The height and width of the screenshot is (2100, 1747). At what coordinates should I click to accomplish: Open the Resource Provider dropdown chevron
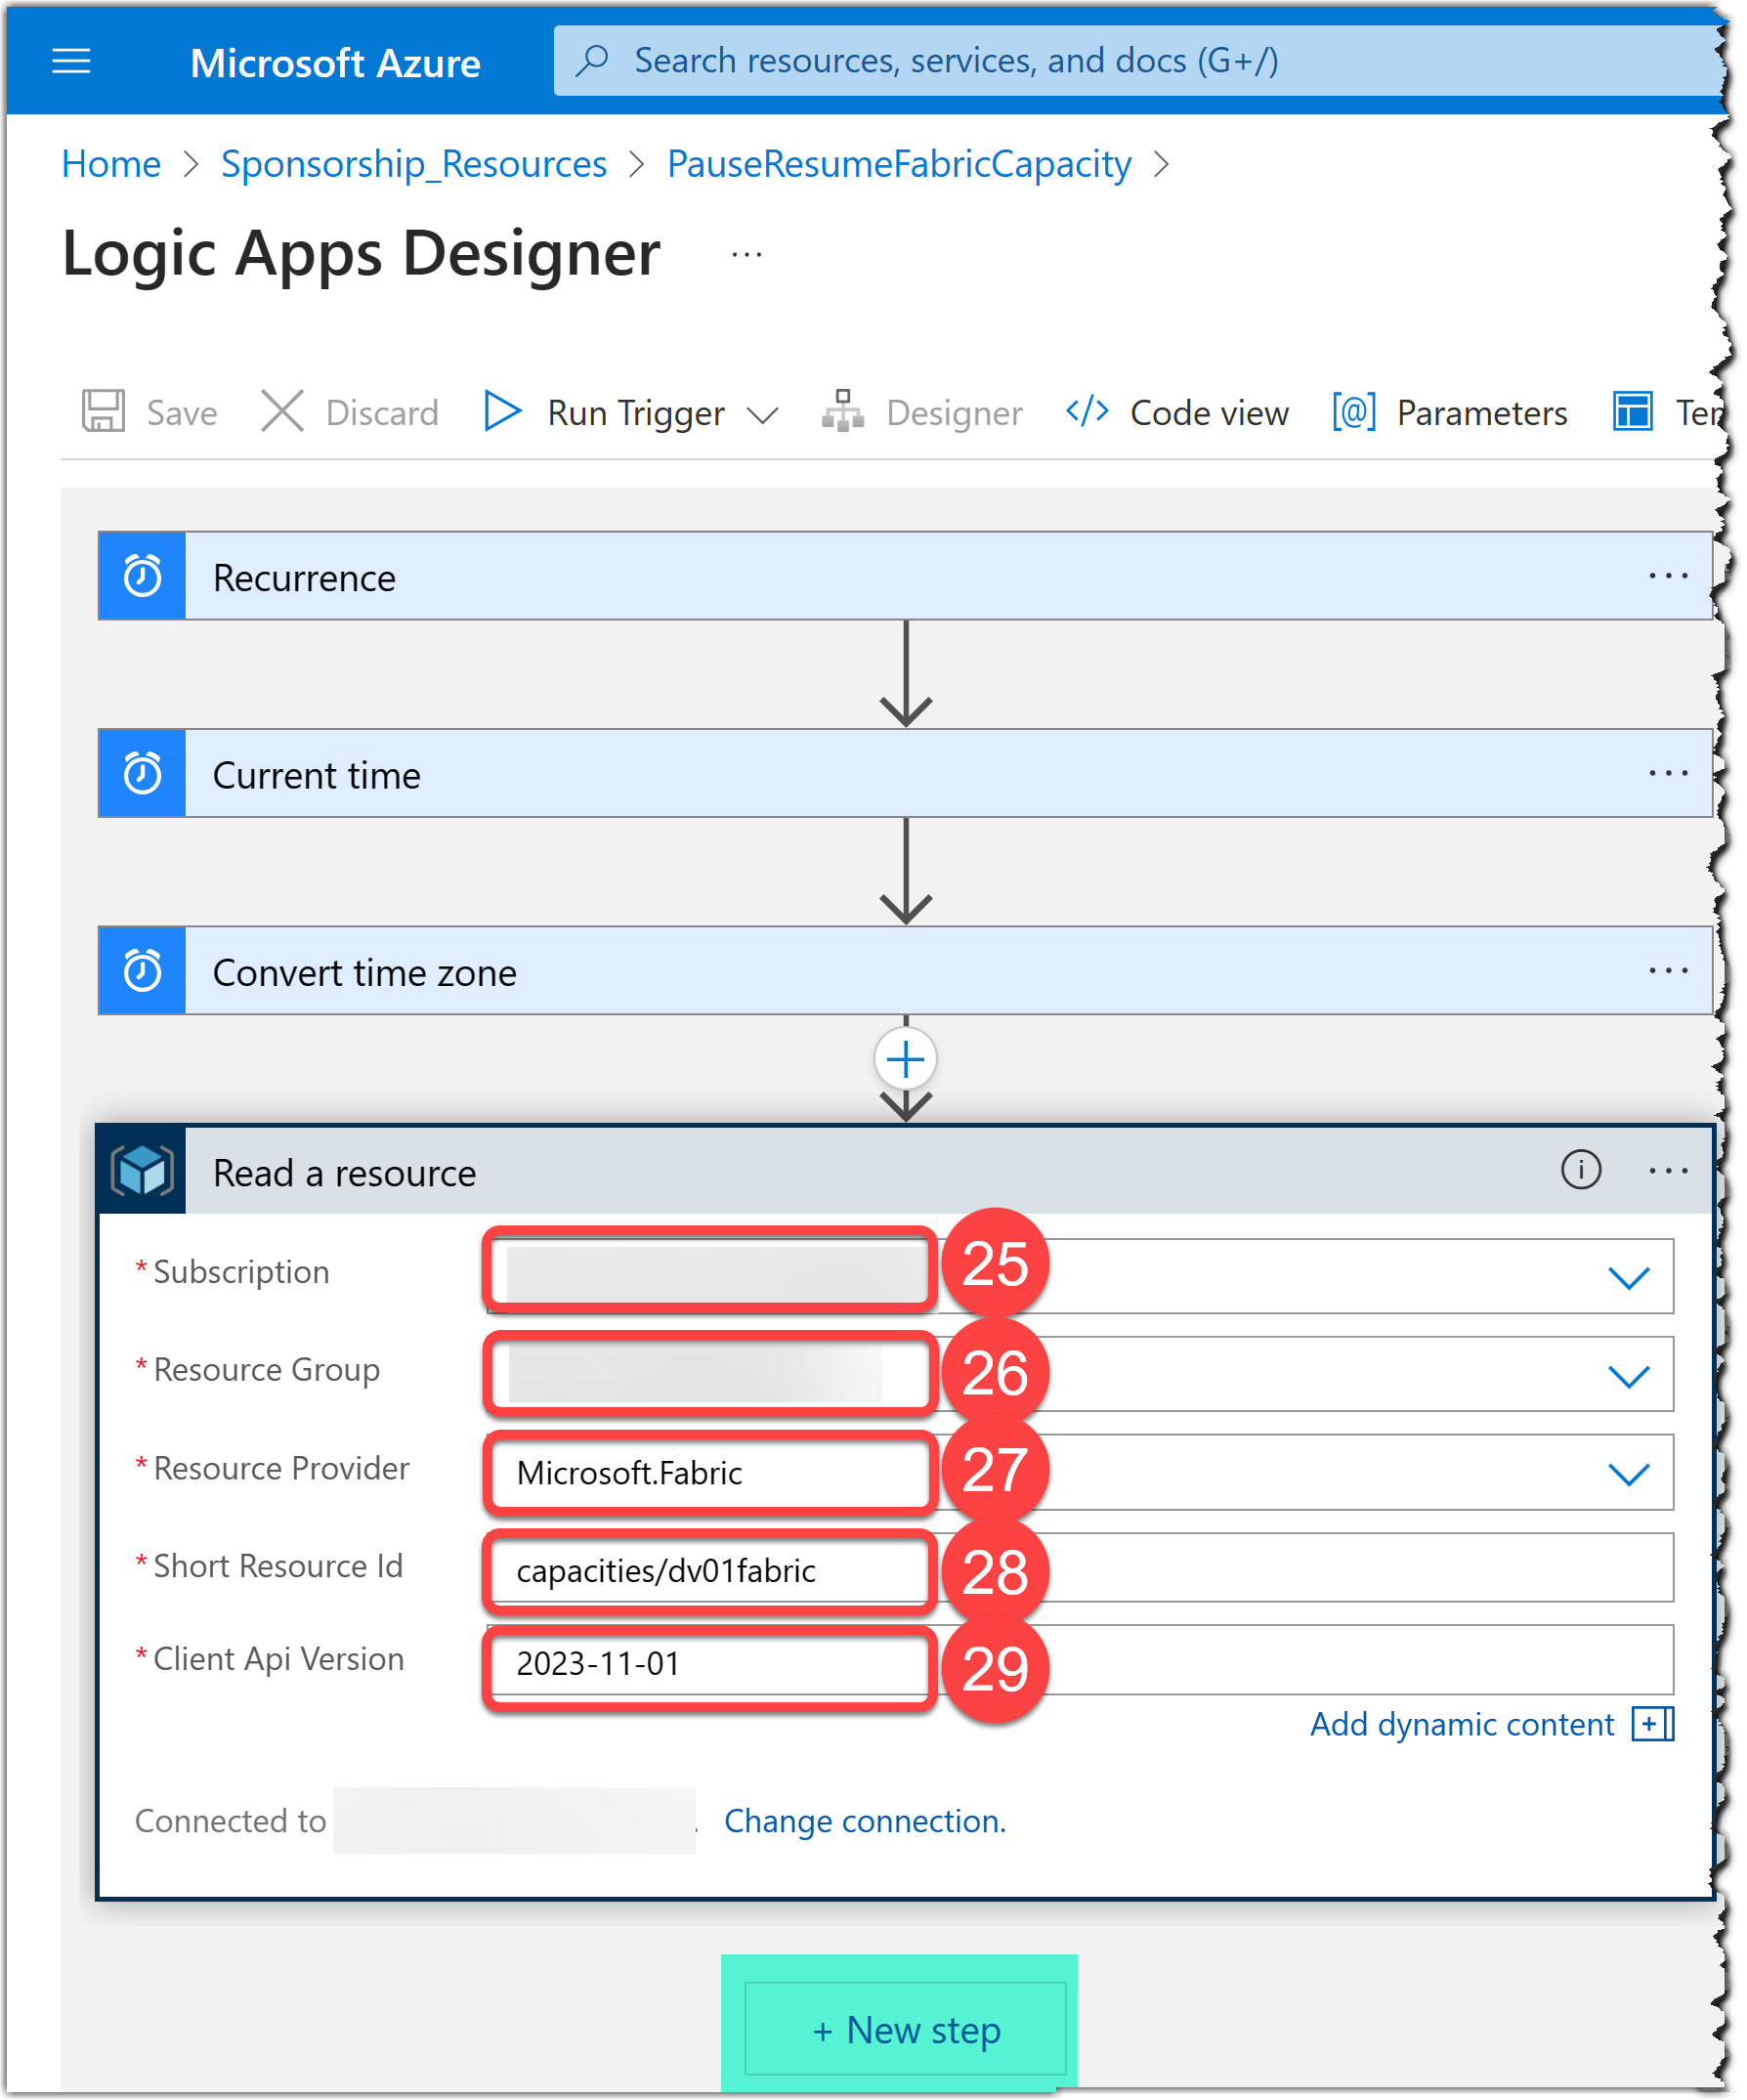click(x=1628, y=1474)
